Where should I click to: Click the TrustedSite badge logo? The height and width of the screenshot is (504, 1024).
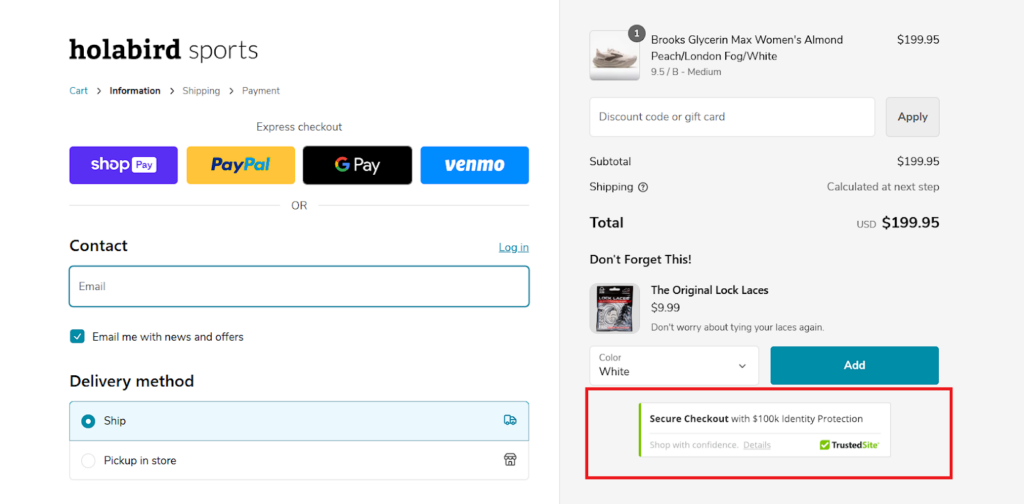(x=850, y=445)
